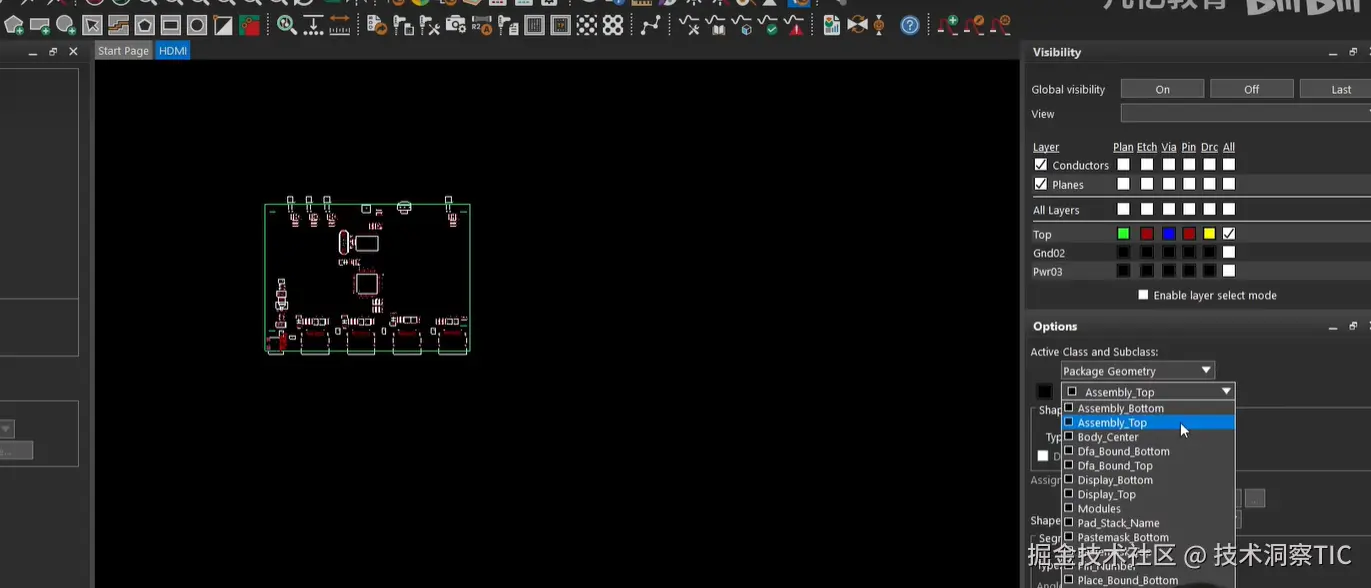Click the Etch column header
Image resolution: width=1371 pixels, height=588 pixels.
1146,147
